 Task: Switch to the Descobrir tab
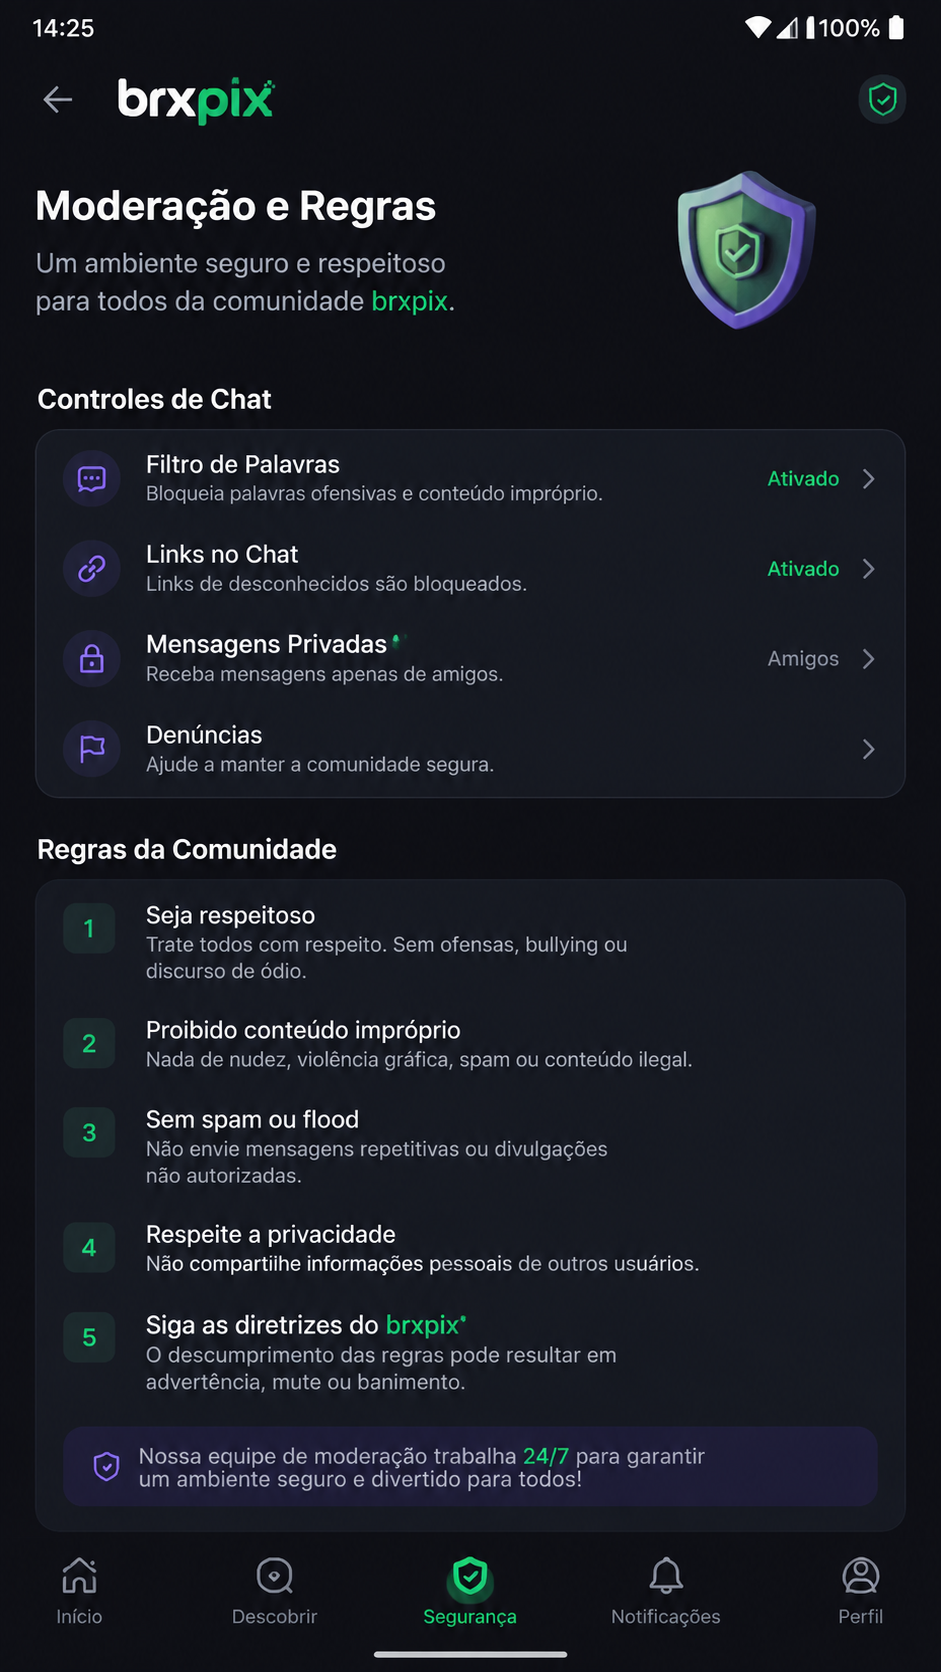pyautogui.click(x=274, y=1591)
